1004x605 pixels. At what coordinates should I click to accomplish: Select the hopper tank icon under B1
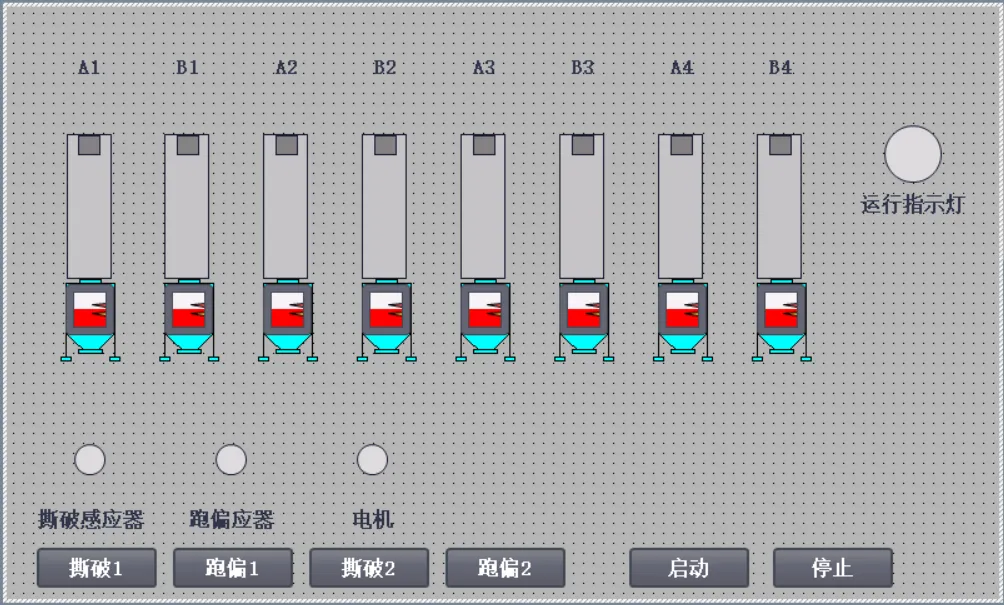[189, 321]
